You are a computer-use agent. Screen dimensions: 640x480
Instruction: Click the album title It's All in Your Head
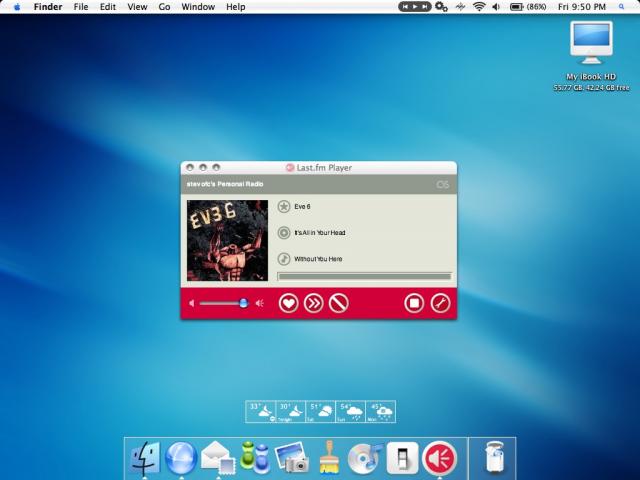click(x=320, y=233)
